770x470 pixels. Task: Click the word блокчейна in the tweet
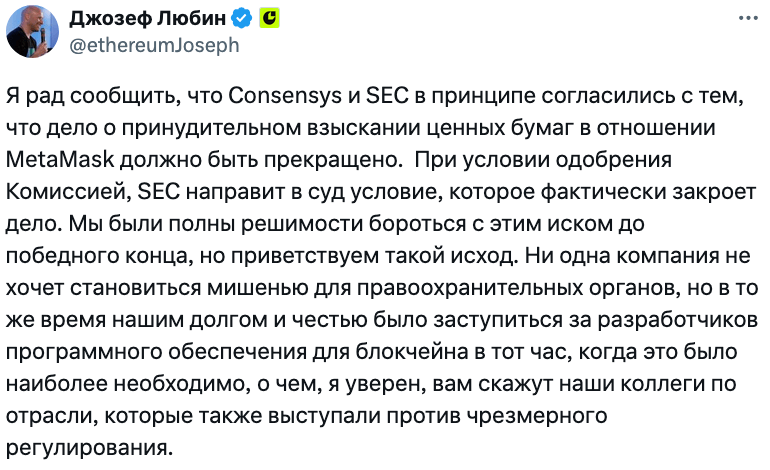coord(412,352)
